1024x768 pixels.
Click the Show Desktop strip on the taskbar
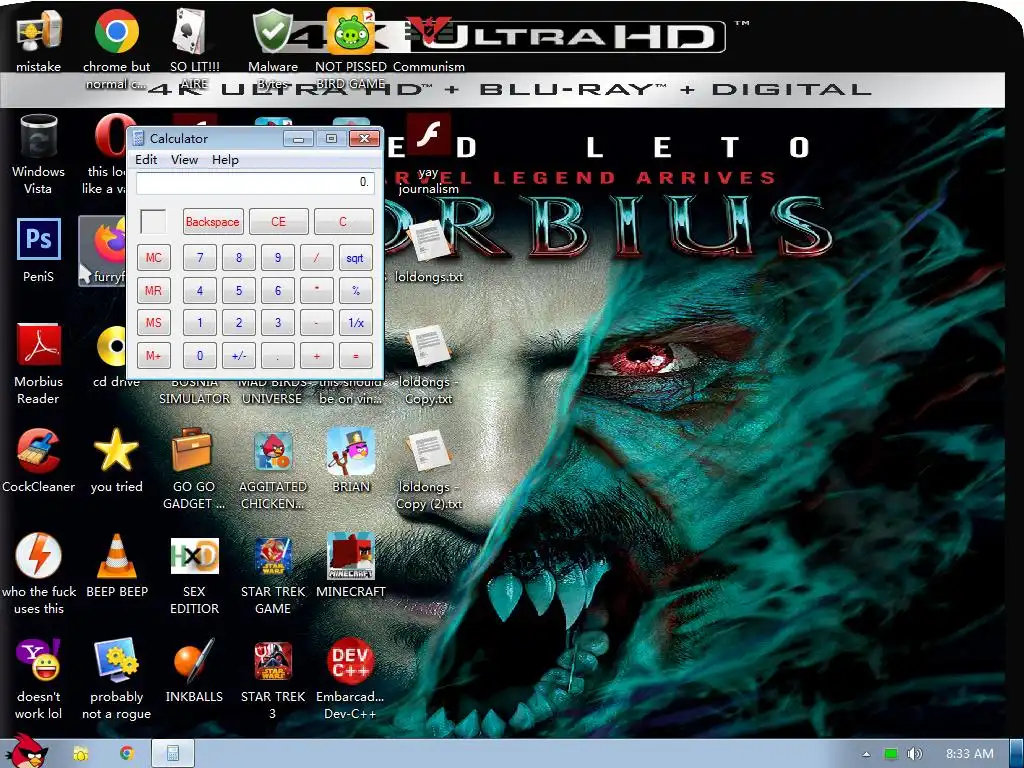[x=1017, y=754]
